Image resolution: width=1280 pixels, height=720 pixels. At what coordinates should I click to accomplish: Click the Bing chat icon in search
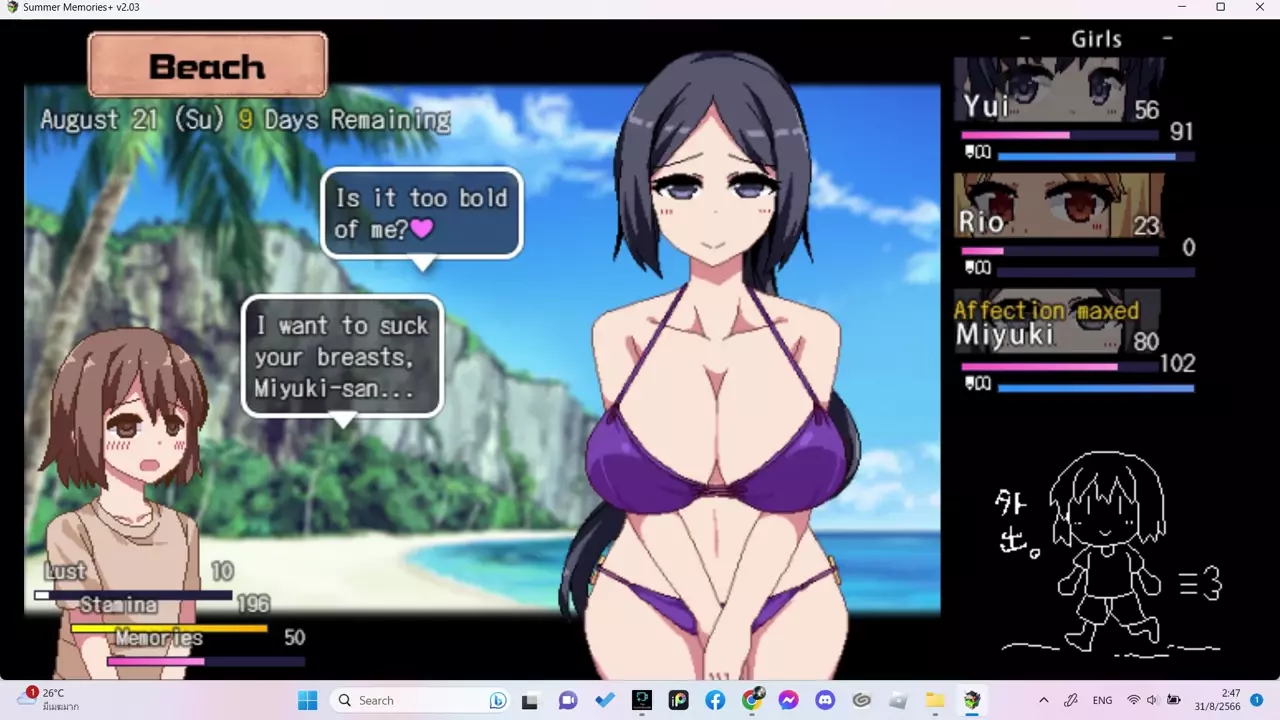[x=497, y=700]
